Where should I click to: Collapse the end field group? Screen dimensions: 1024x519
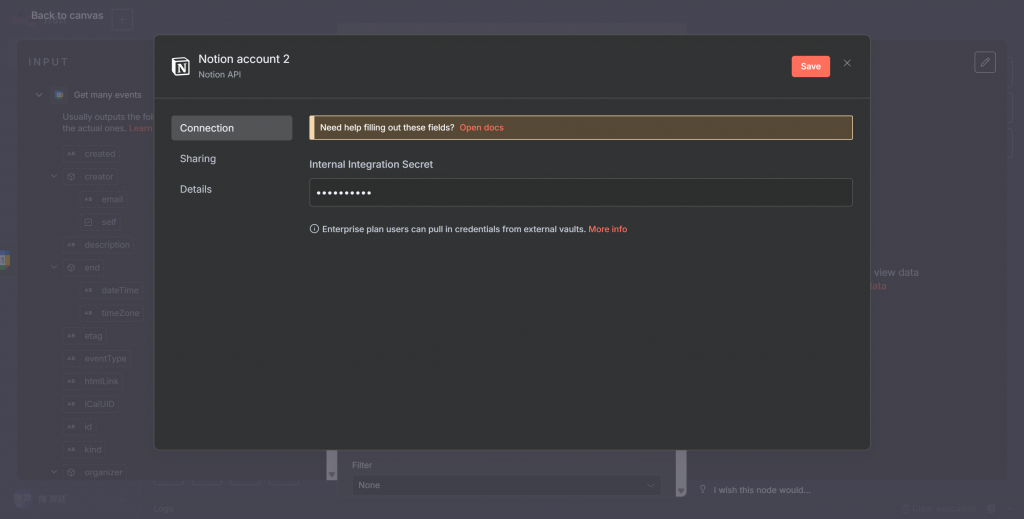[54, 267]
